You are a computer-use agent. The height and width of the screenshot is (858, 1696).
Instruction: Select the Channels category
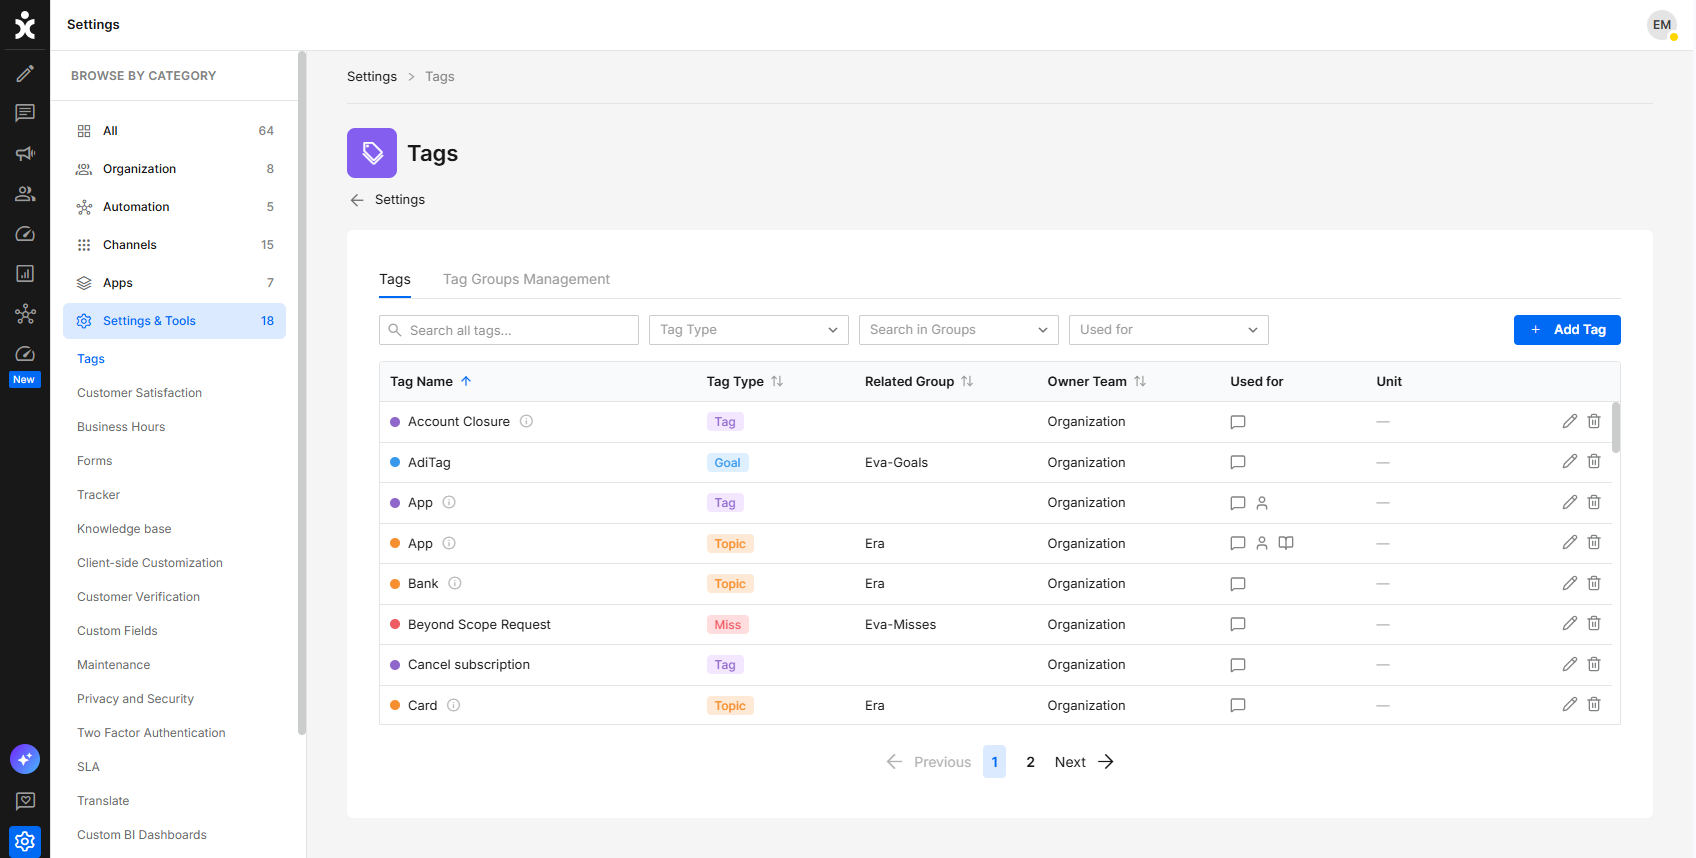pyautogui.click(x=175, y=245)
